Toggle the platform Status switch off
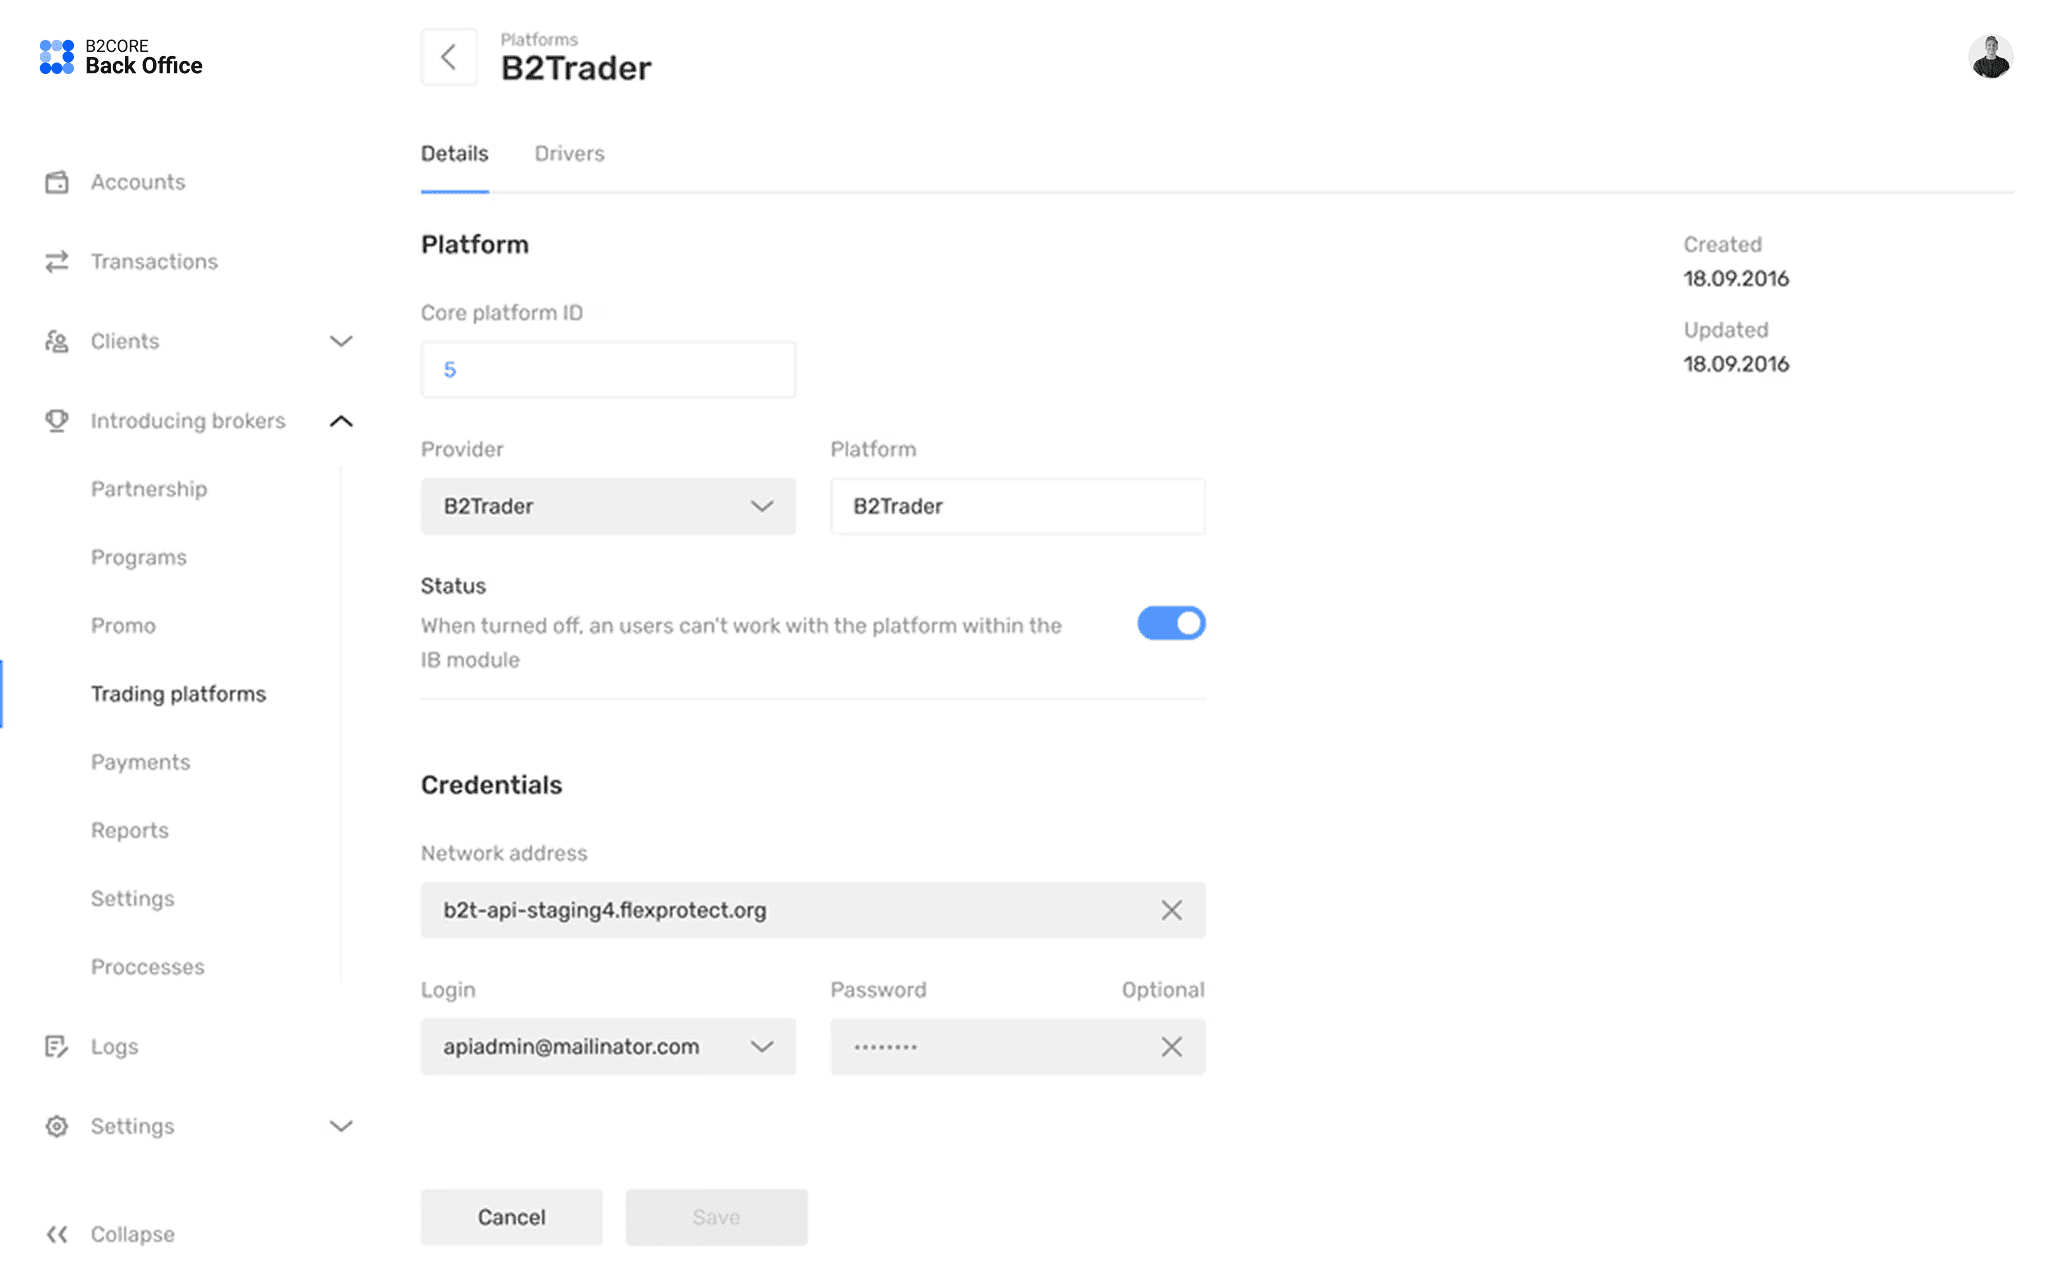Viewport: 2048px width, 1280px height. pos(1171,623)
